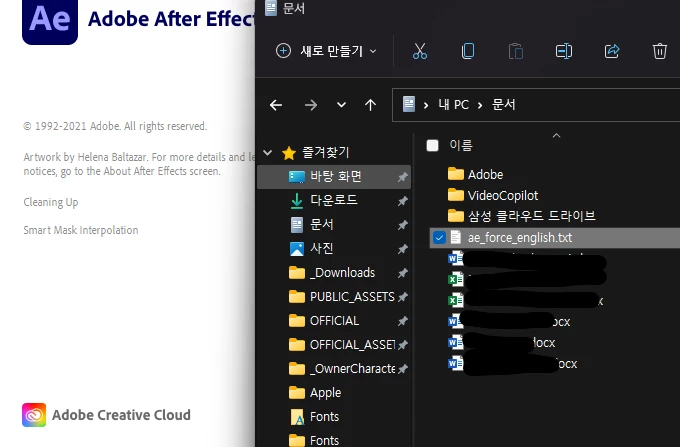Collapse the 즐겨찾기 tree section

point(268,153)
